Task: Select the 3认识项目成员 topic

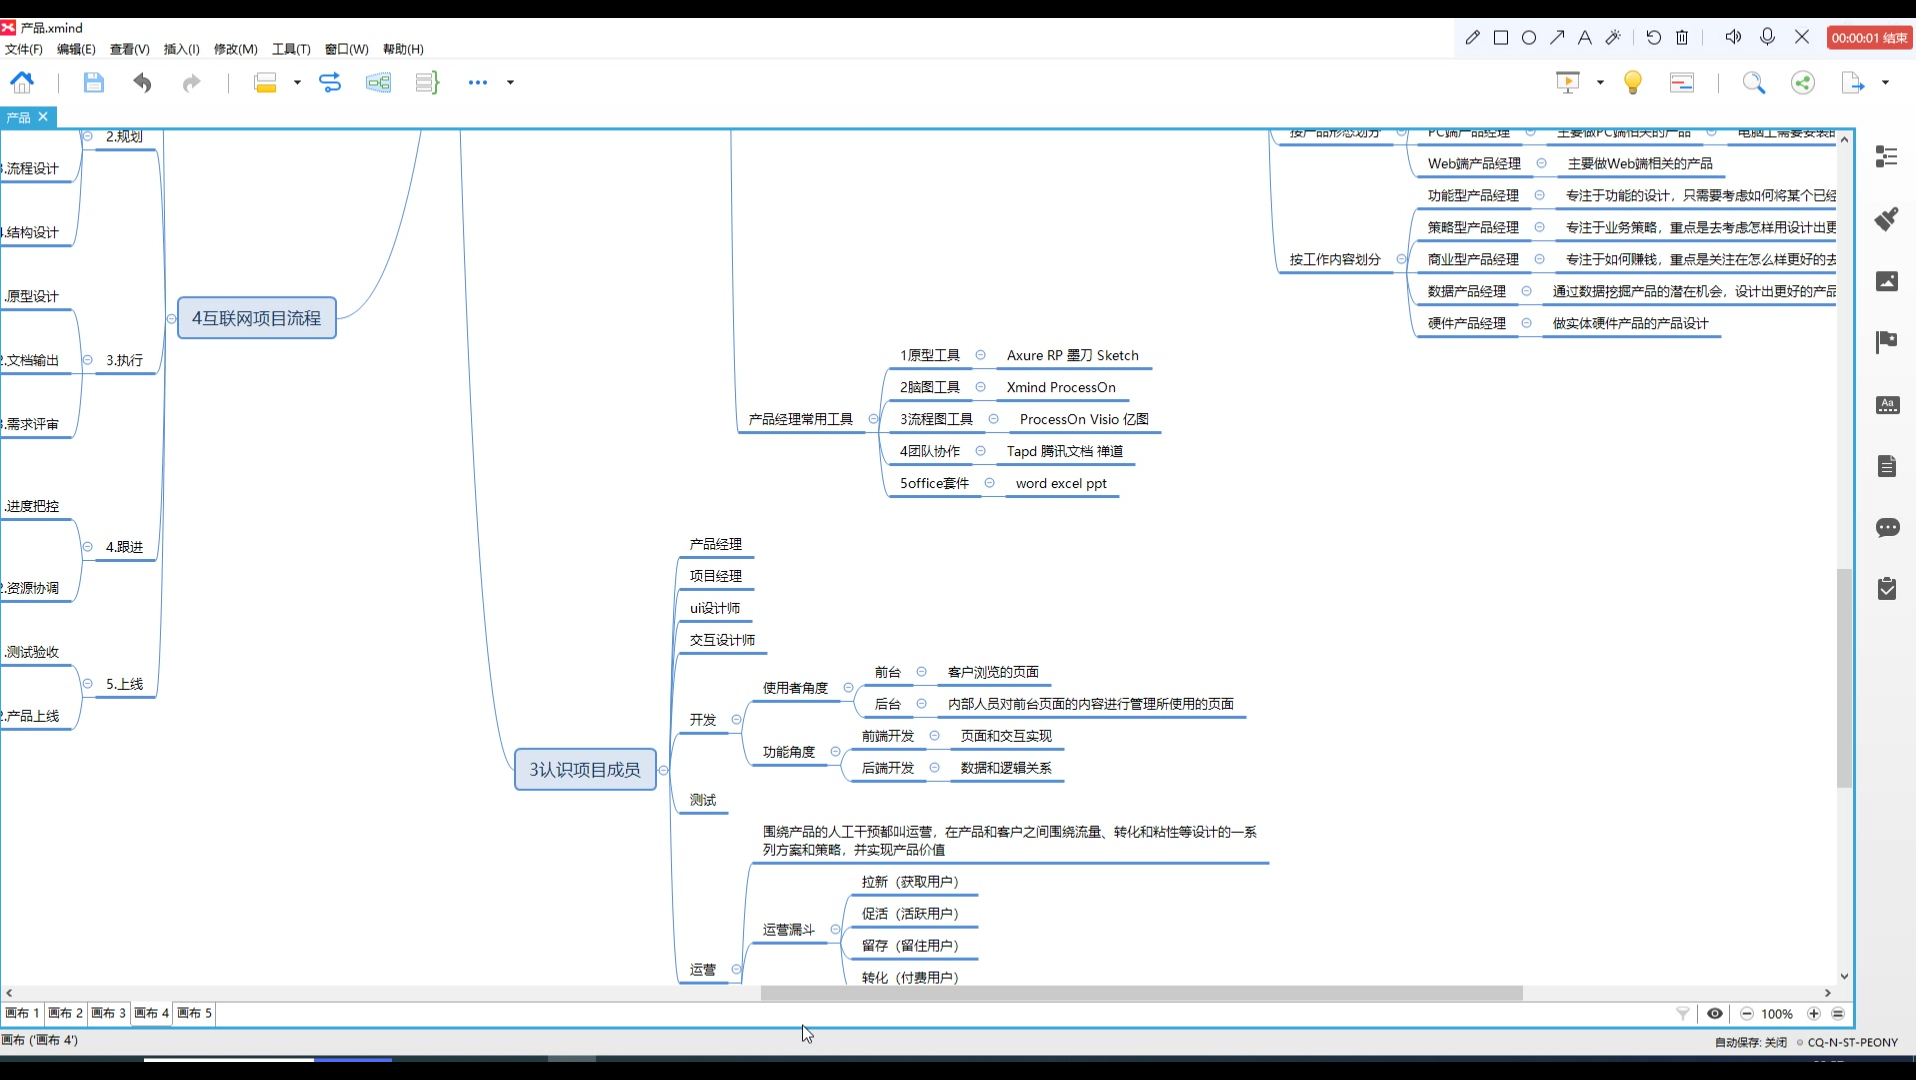Action: point(585,770)
